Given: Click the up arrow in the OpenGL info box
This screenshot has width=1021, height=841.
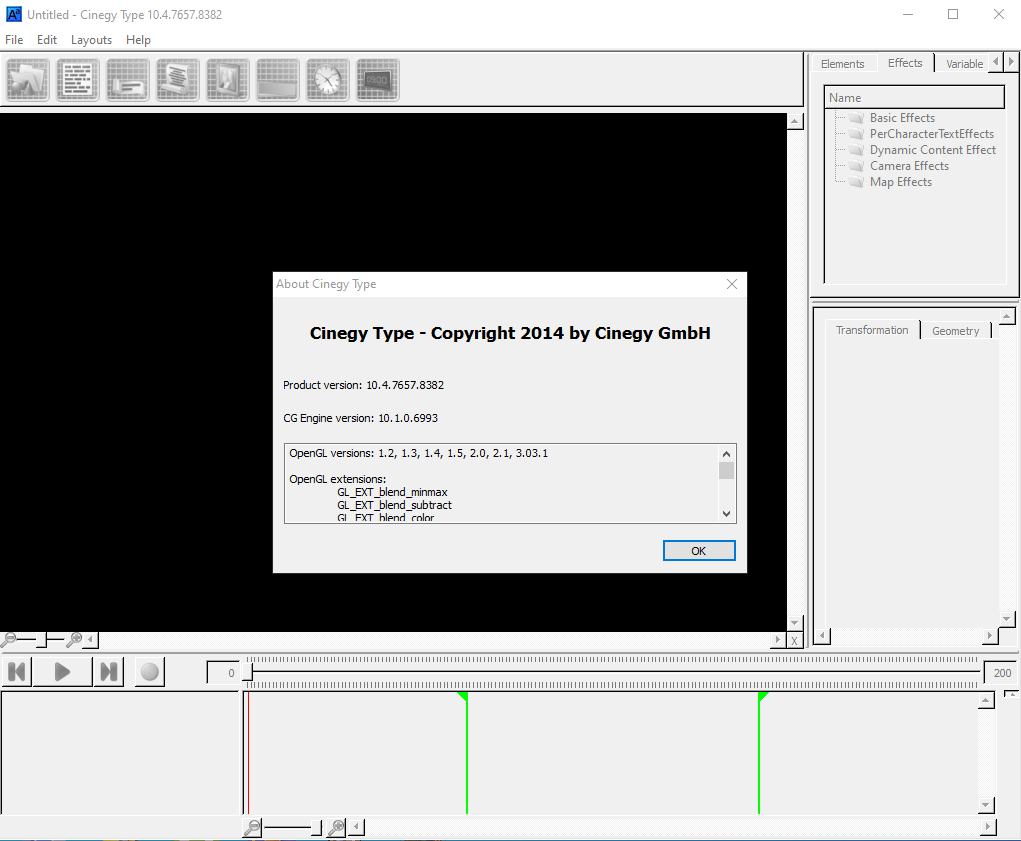Looking at the screenshot, I should (727, 454).
